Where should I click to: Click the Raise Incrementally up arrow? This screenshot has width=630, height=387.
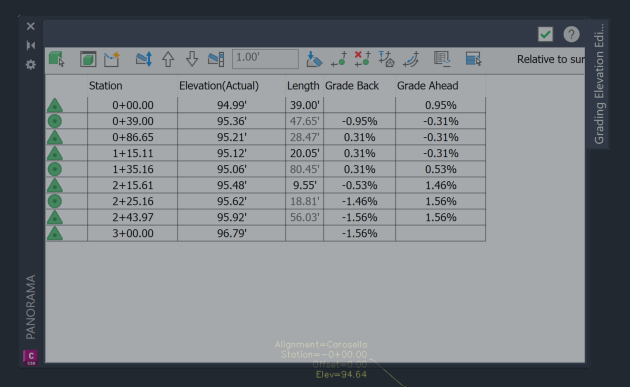(168, 59)
